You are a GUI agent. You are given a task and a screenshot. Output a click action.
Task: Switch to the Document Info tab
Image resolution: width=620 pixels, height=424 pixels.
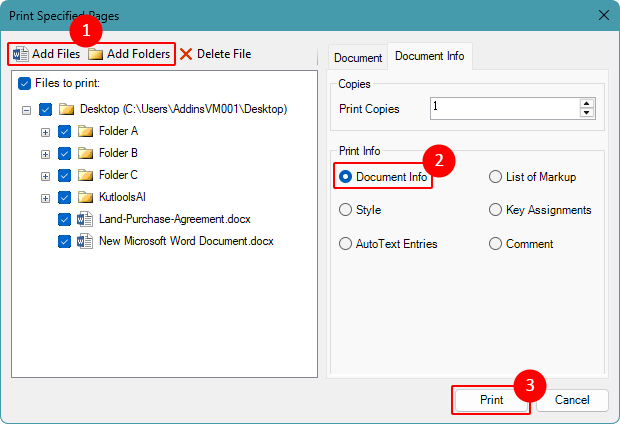tap(430, 56)
